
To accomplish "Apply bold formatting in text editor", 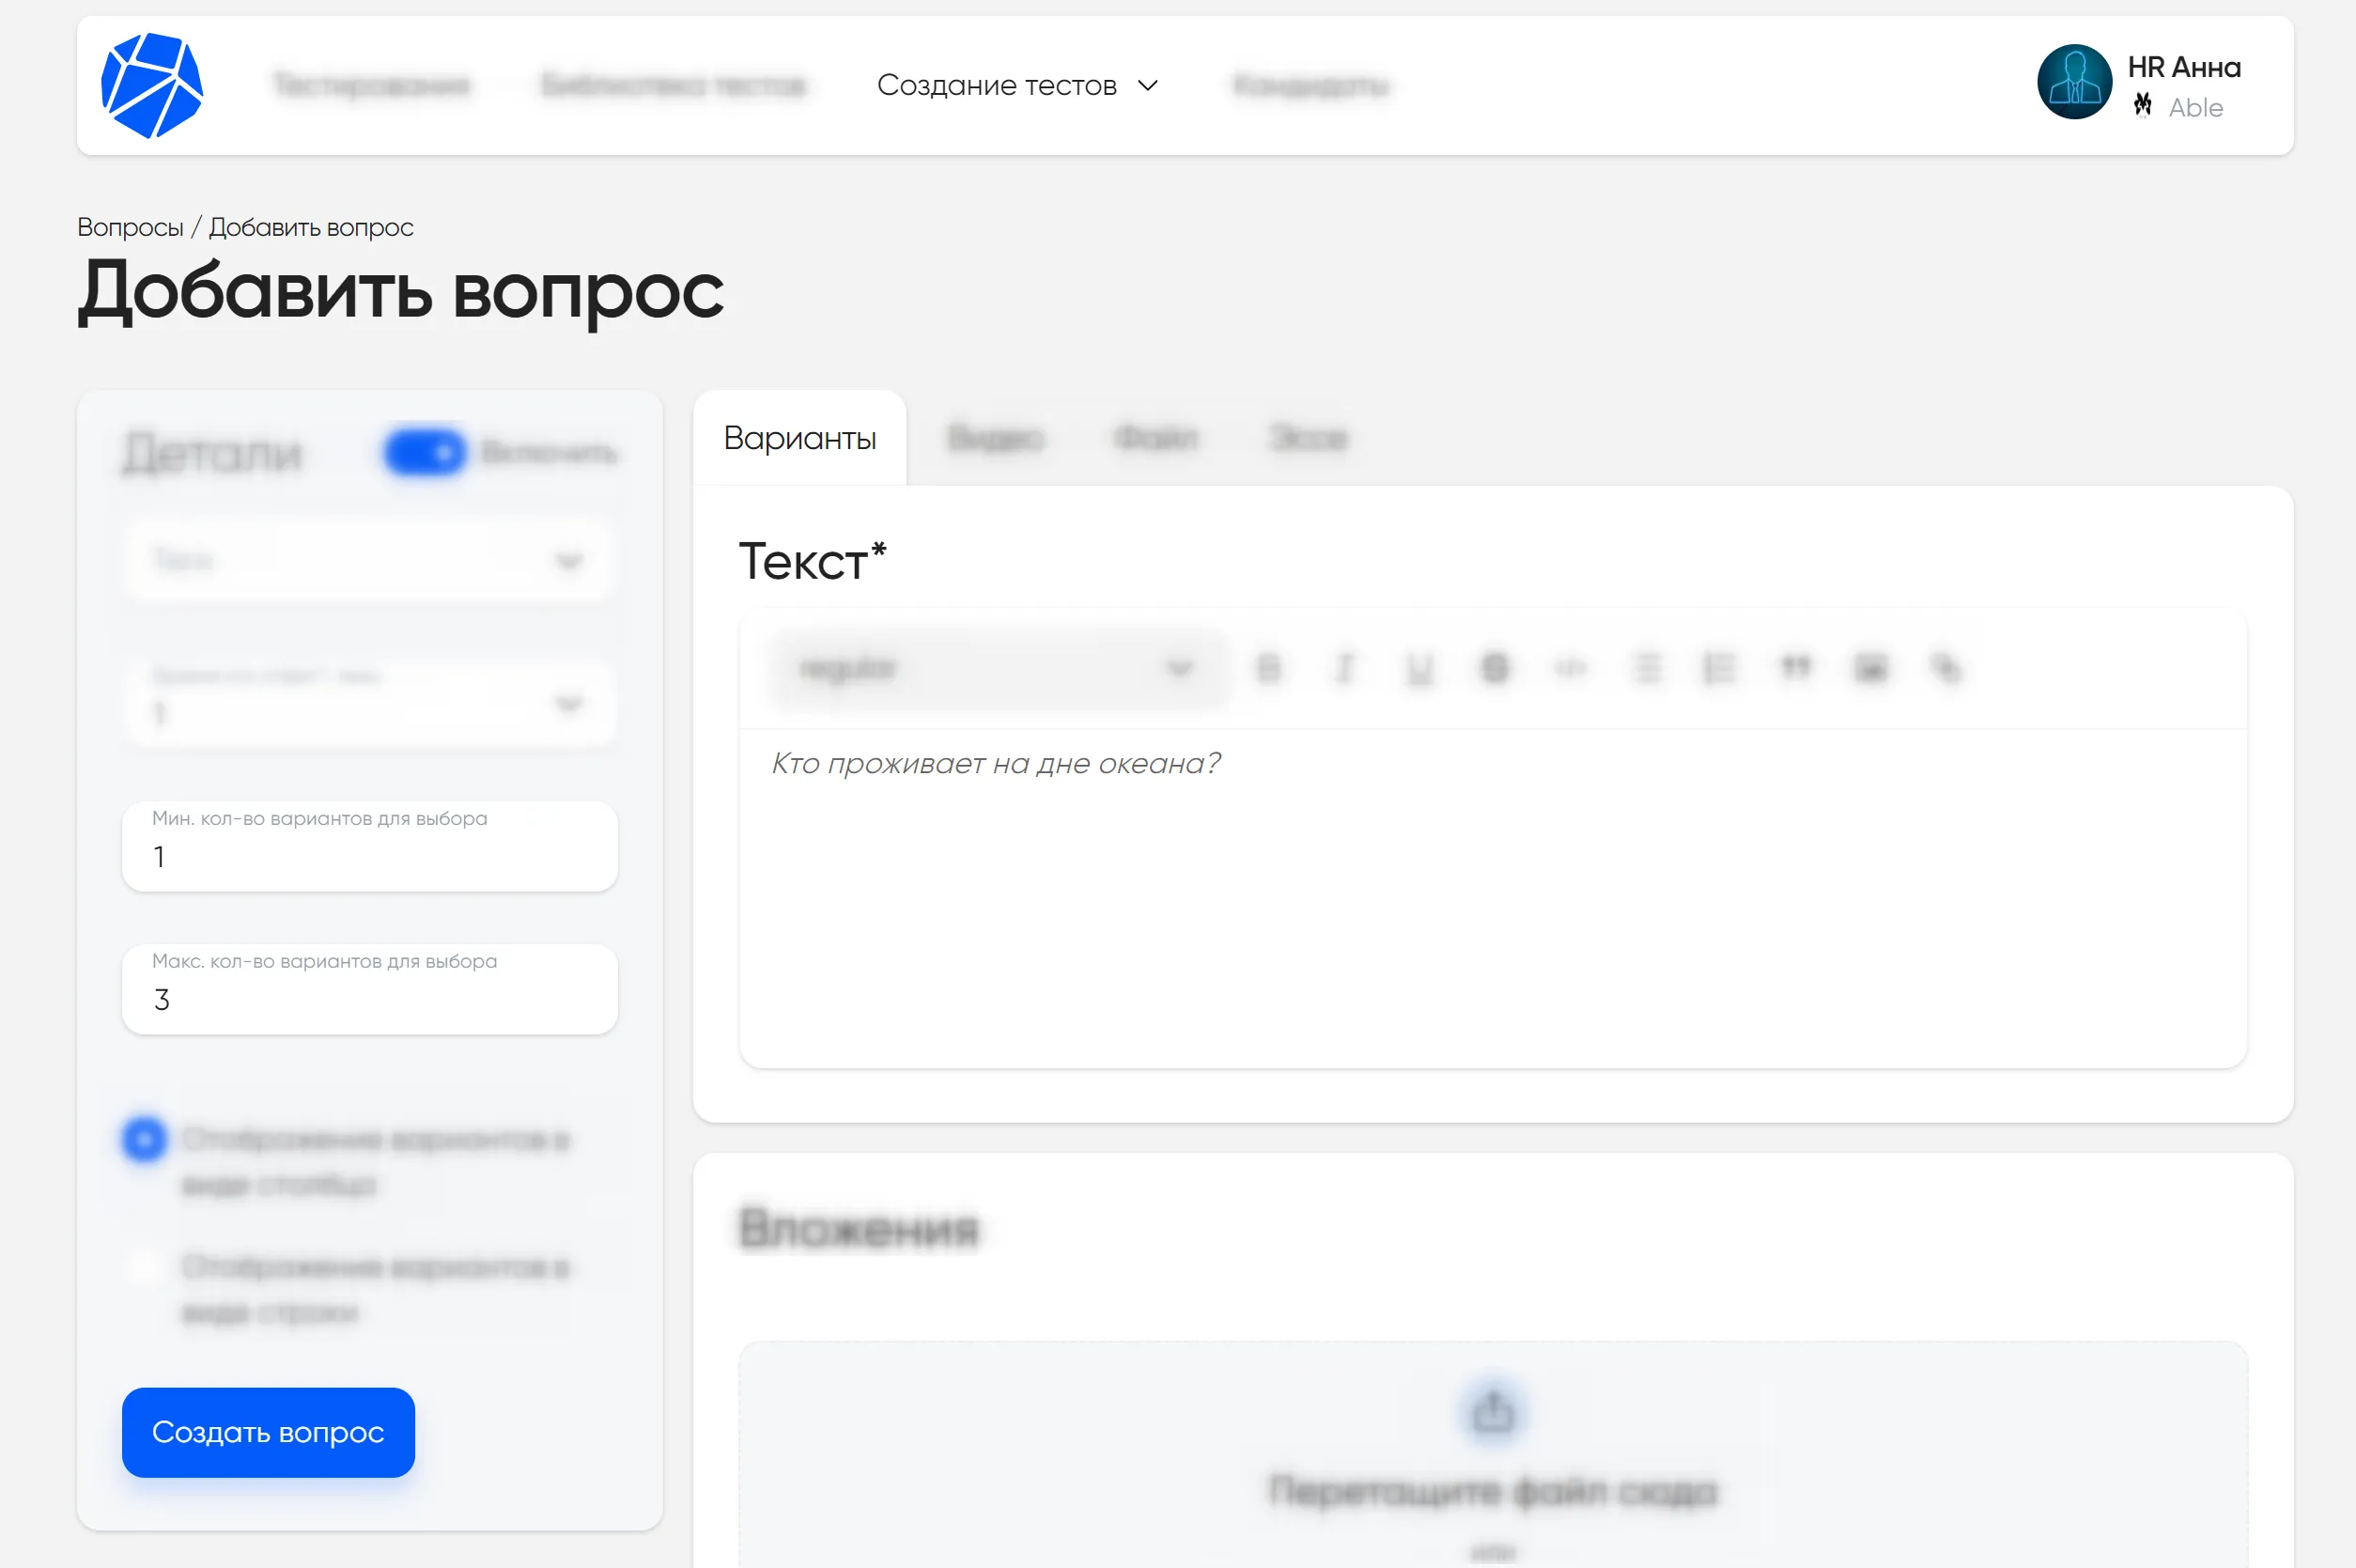I will (1270, 668).
